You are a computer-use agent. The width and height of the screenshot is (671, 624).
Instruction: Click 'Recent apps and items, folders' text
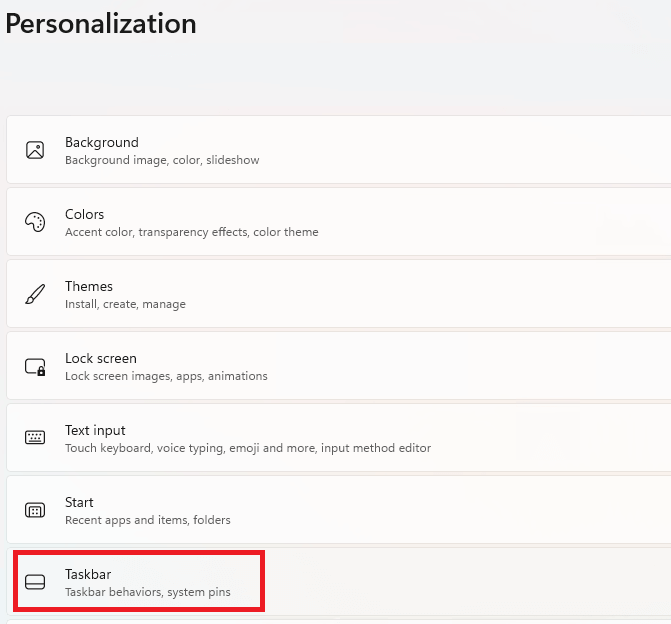click(x=148, y=520)
